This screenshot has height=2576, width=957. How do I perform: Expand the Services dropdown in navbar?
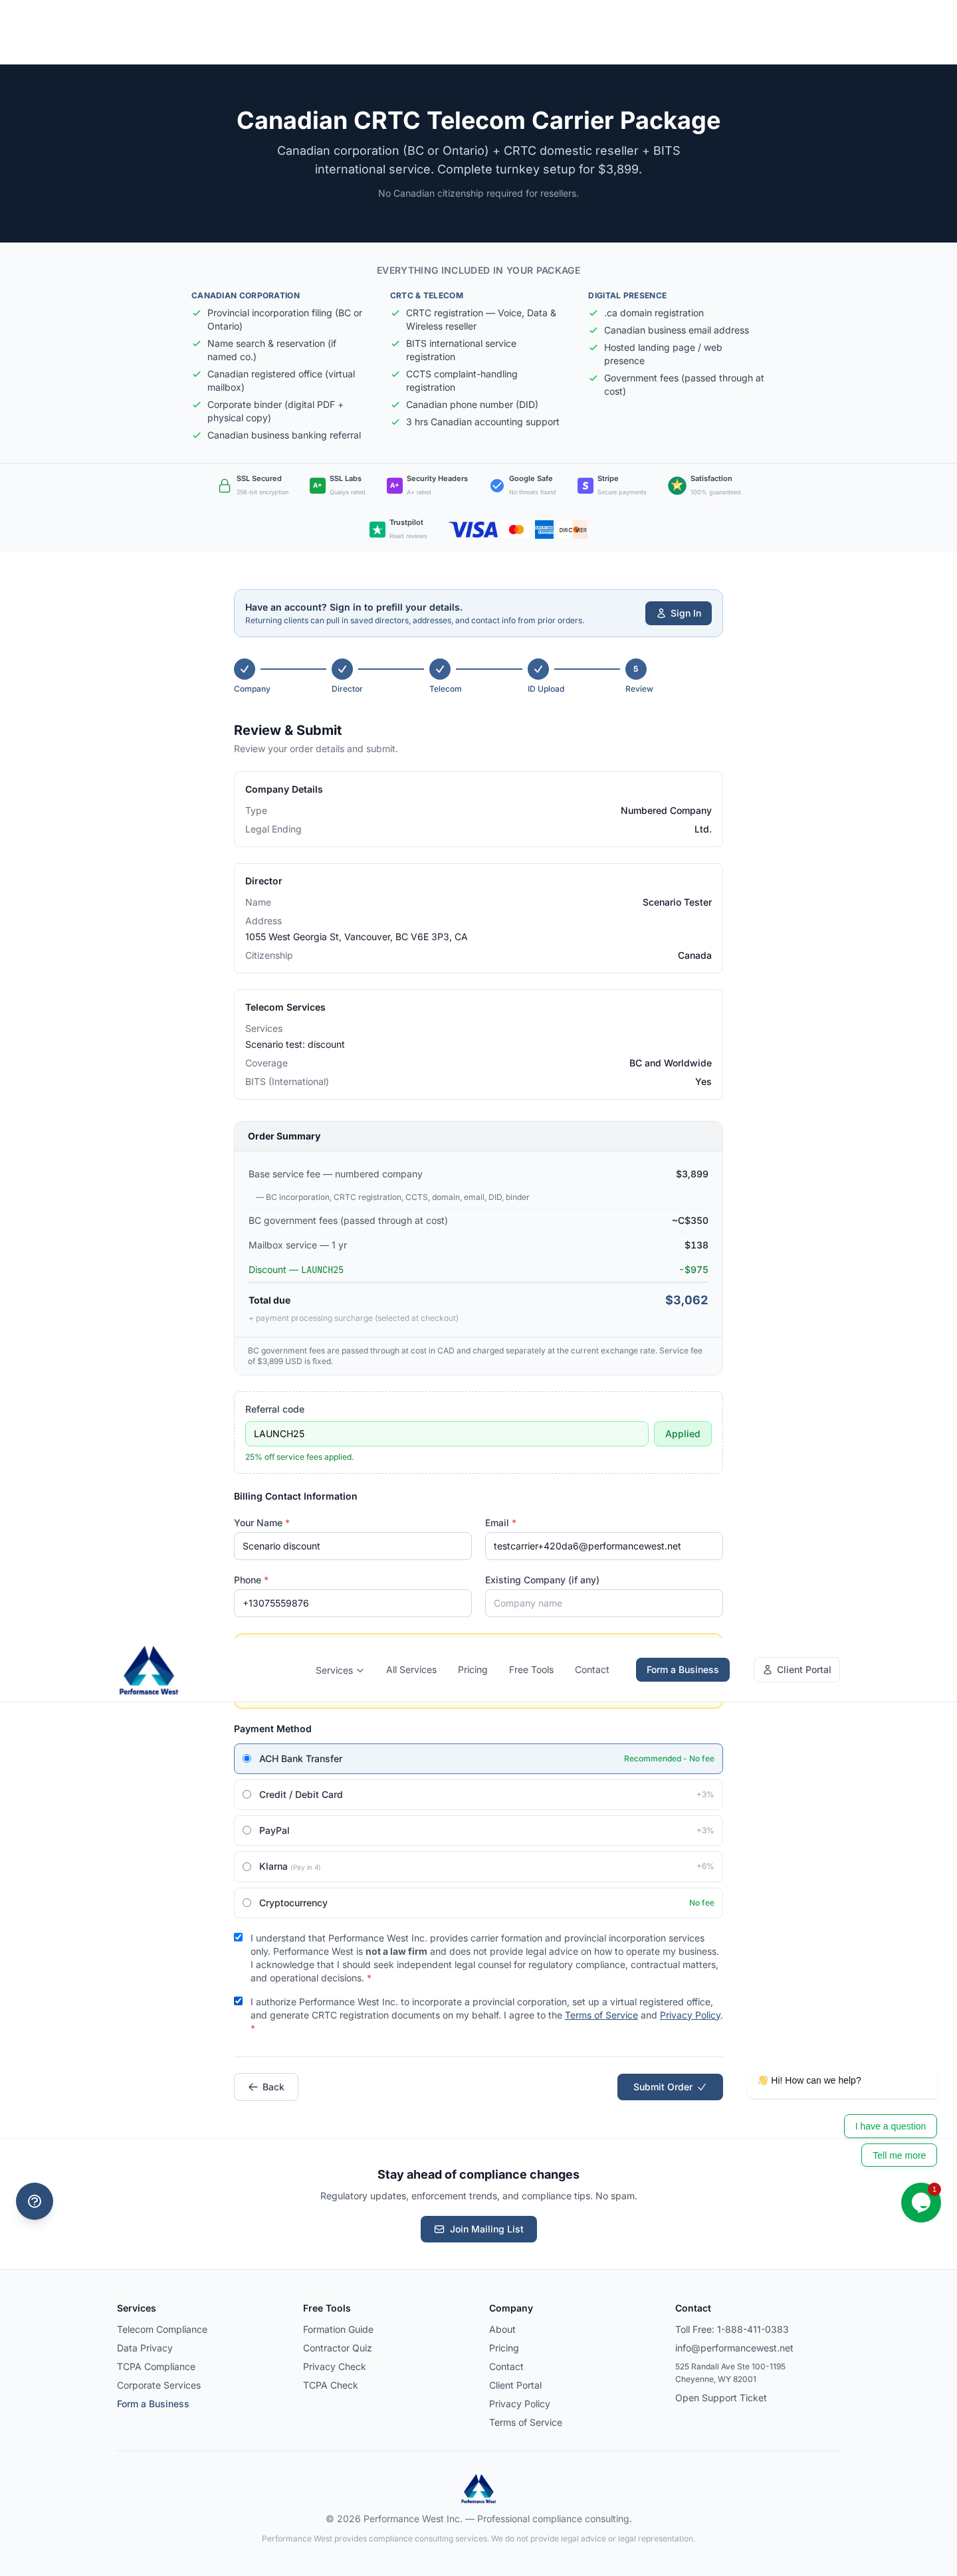(339, 1670)
